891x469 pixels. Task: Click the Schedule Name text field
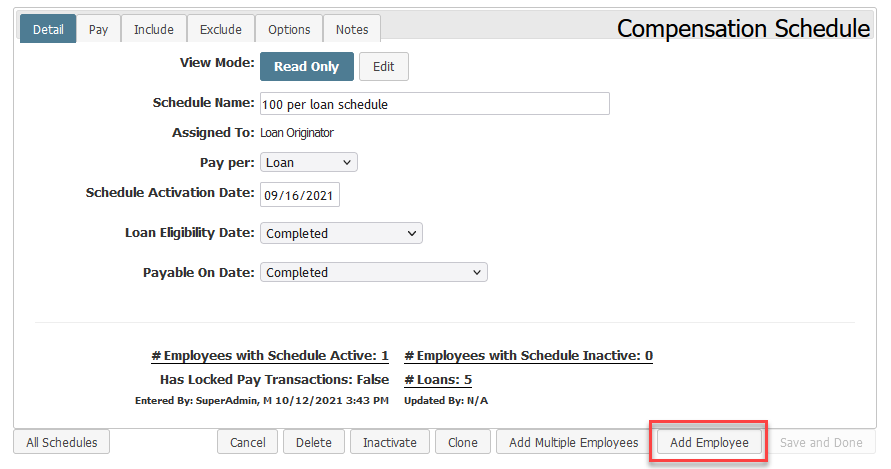[x=435, y=104]
